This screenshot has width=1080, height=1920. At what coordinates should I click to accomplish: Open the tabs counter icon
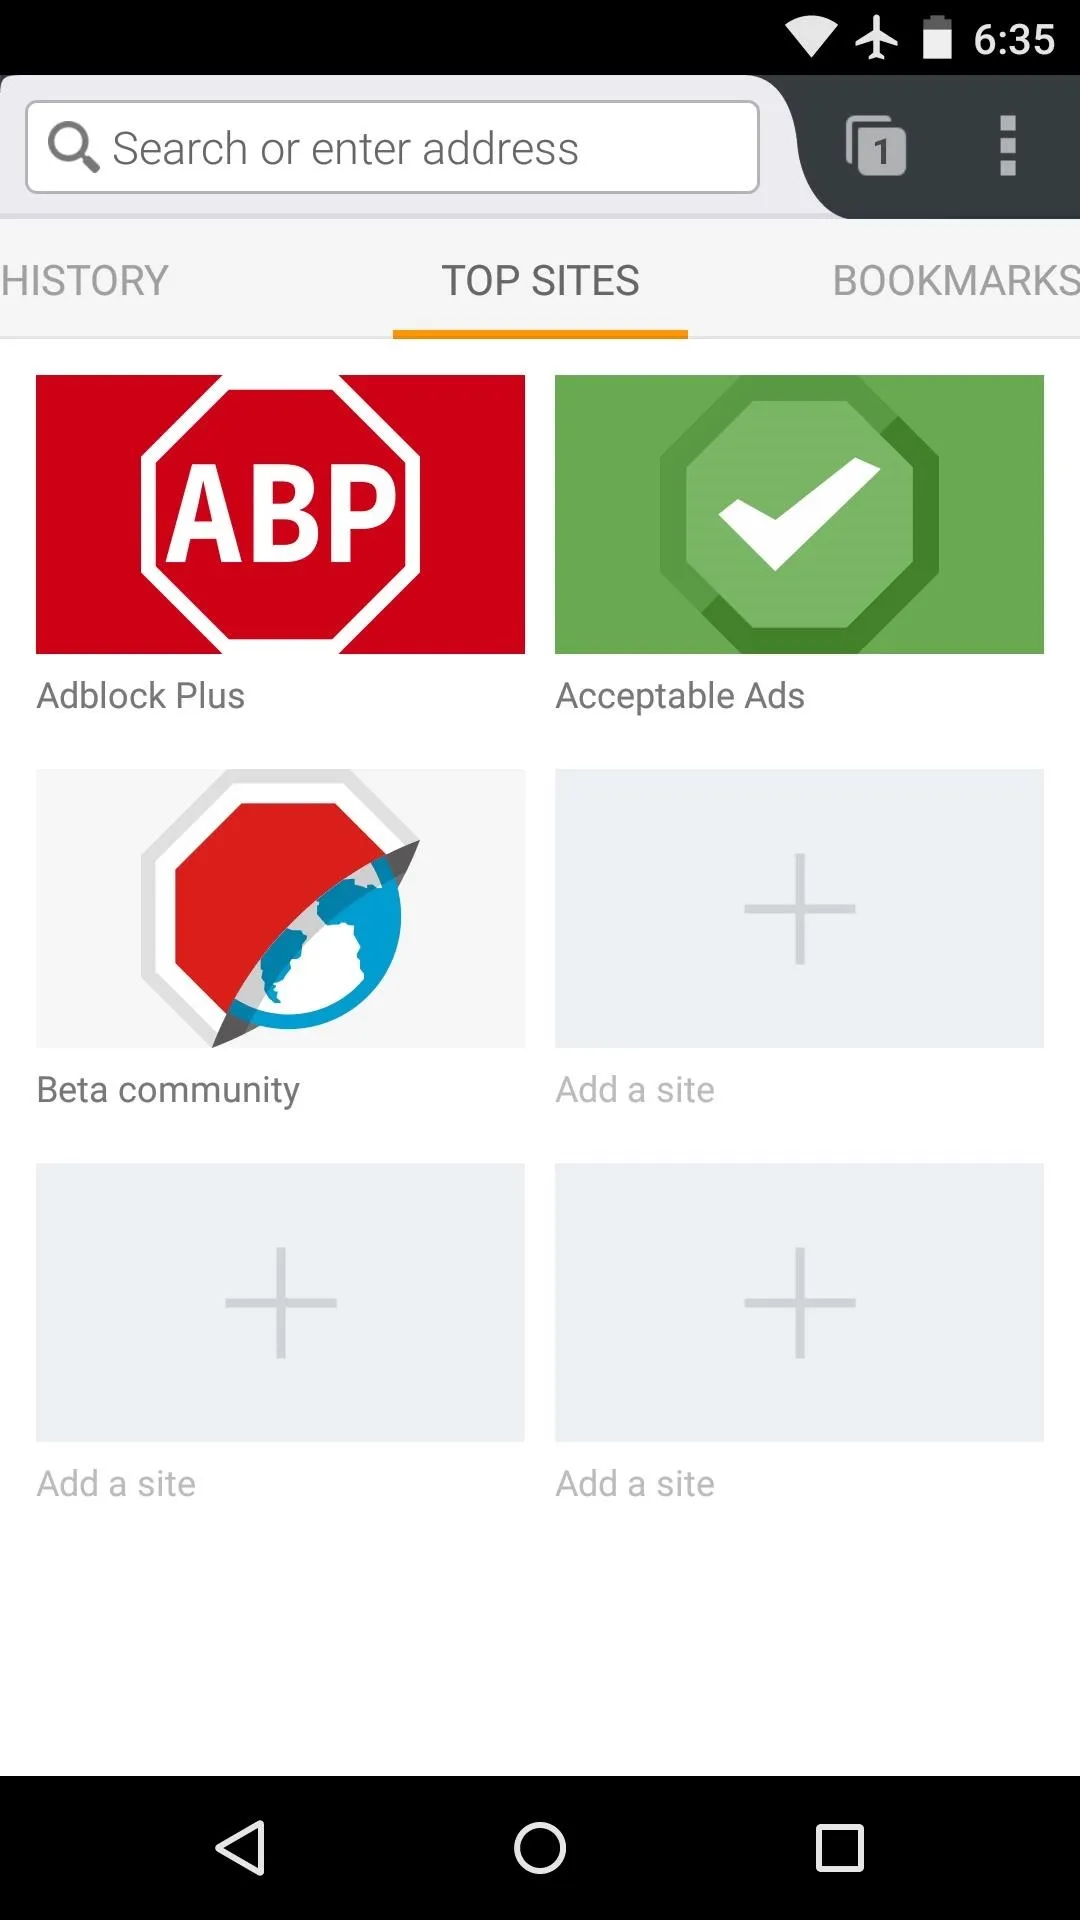[876, 146]
